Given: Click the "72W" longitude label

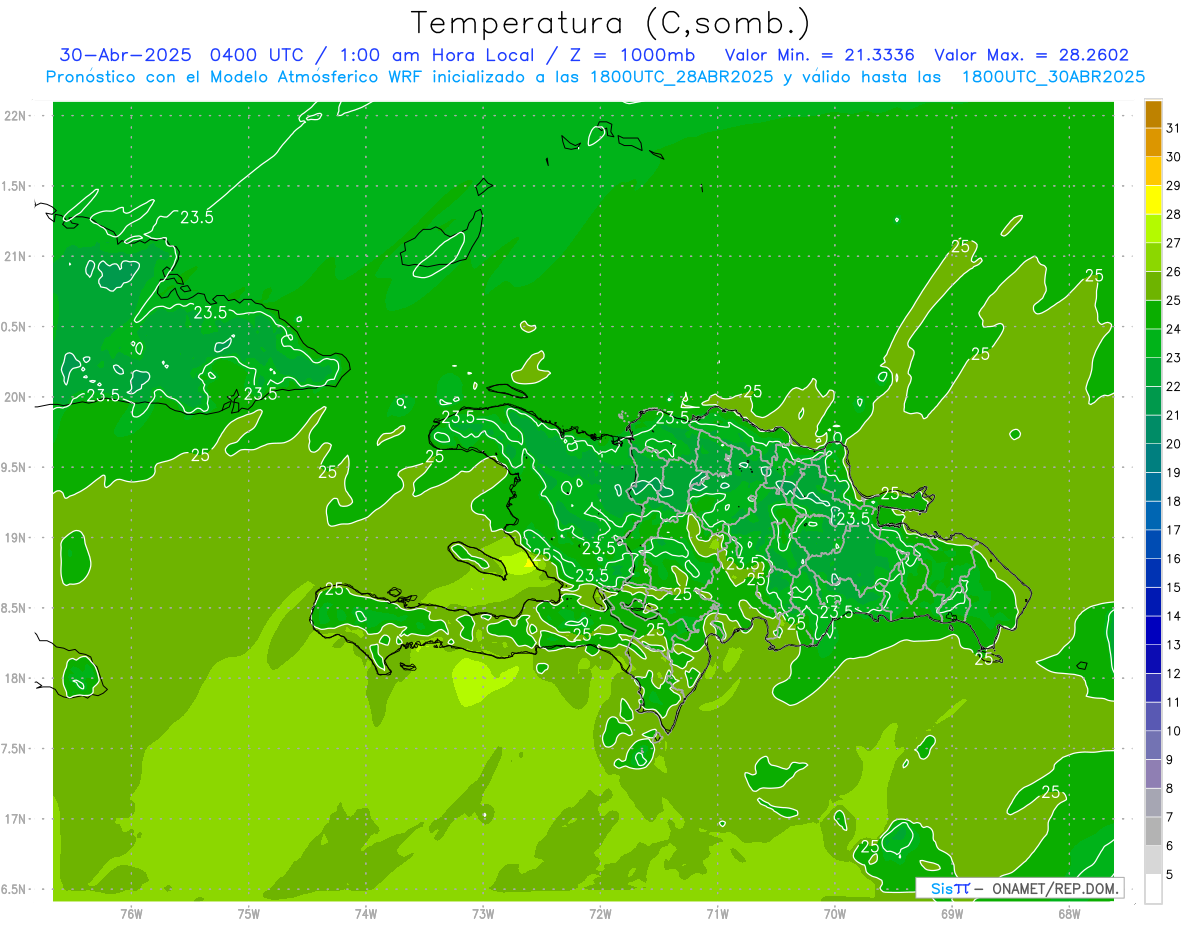Looking at the screenshot, I should (600, 913).
